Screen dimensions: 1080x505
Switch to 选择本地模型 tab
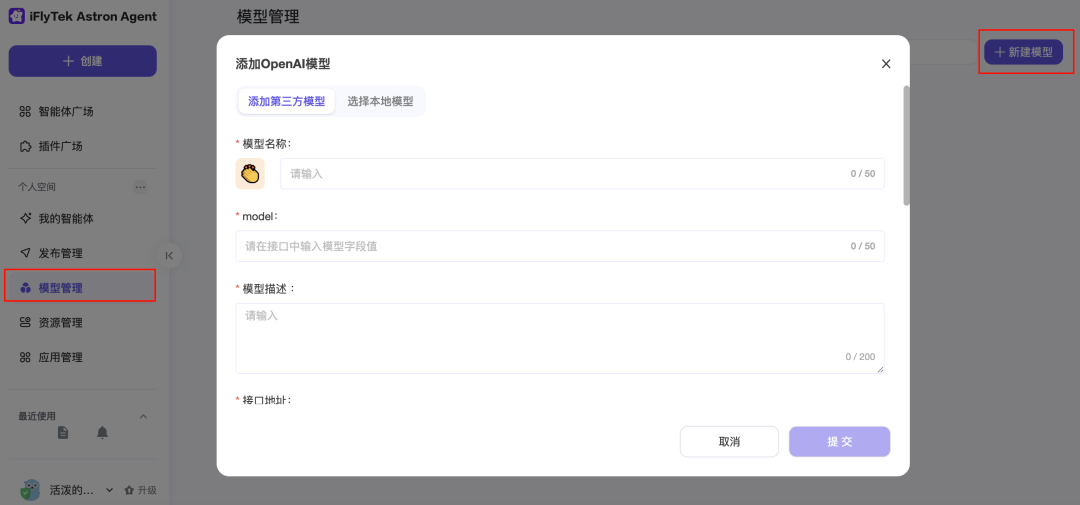[x=380, y=101]
